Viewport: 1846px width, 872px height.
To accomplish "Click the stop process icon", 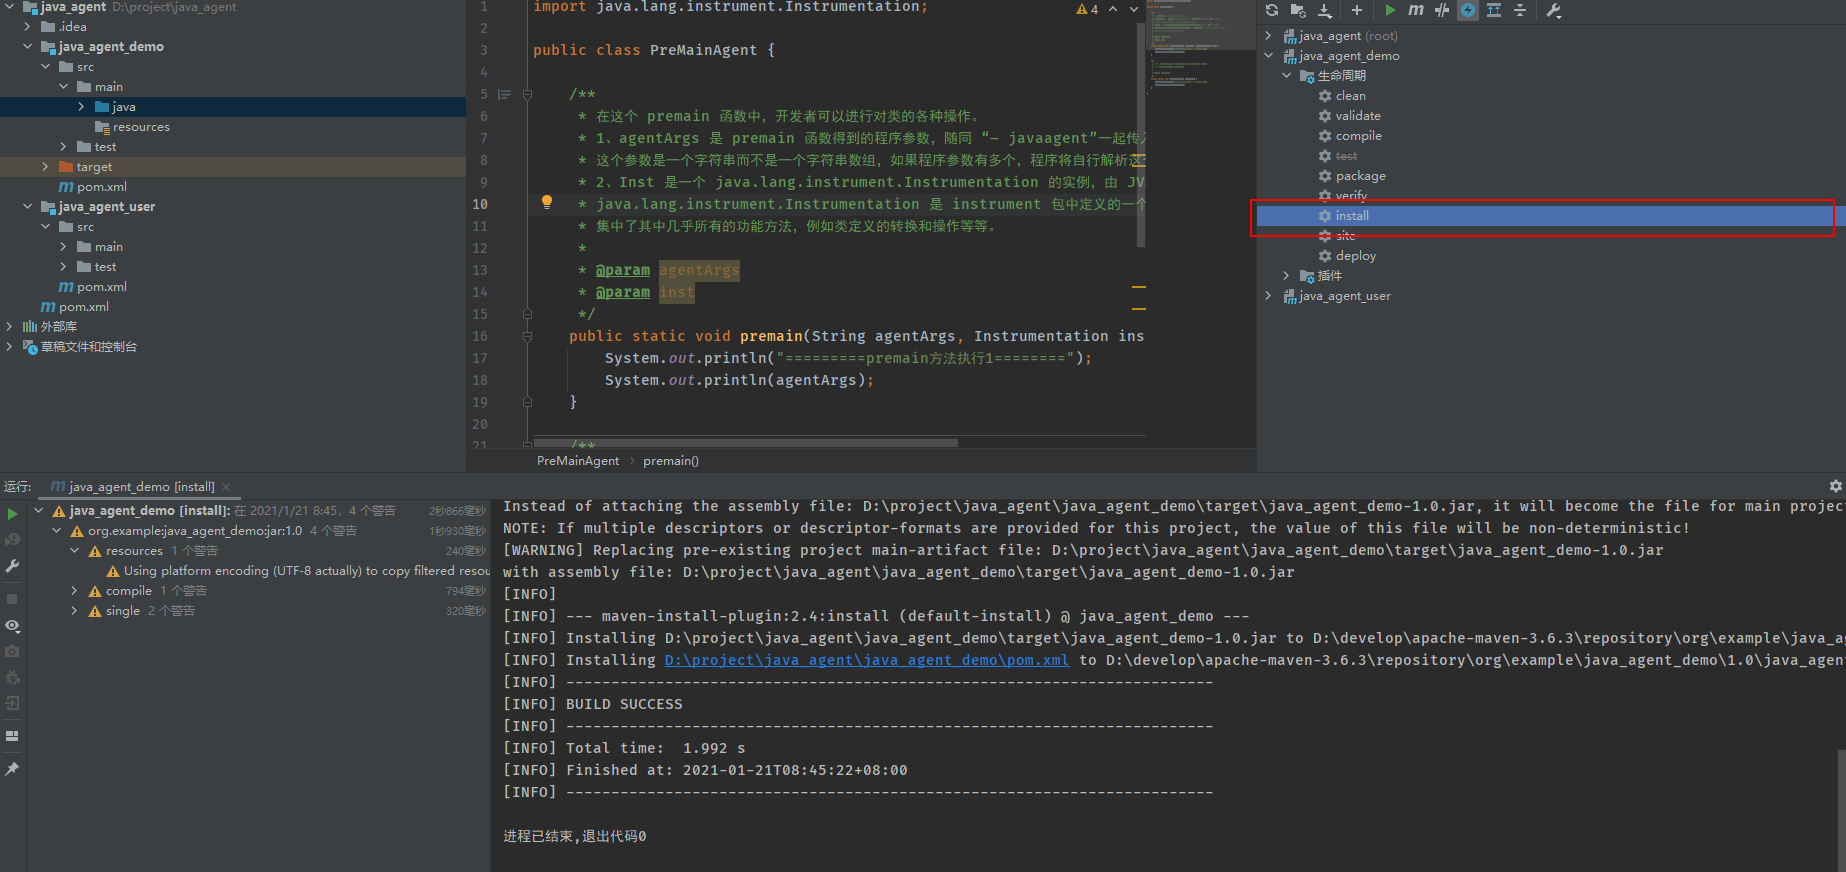I will [12, 598].
